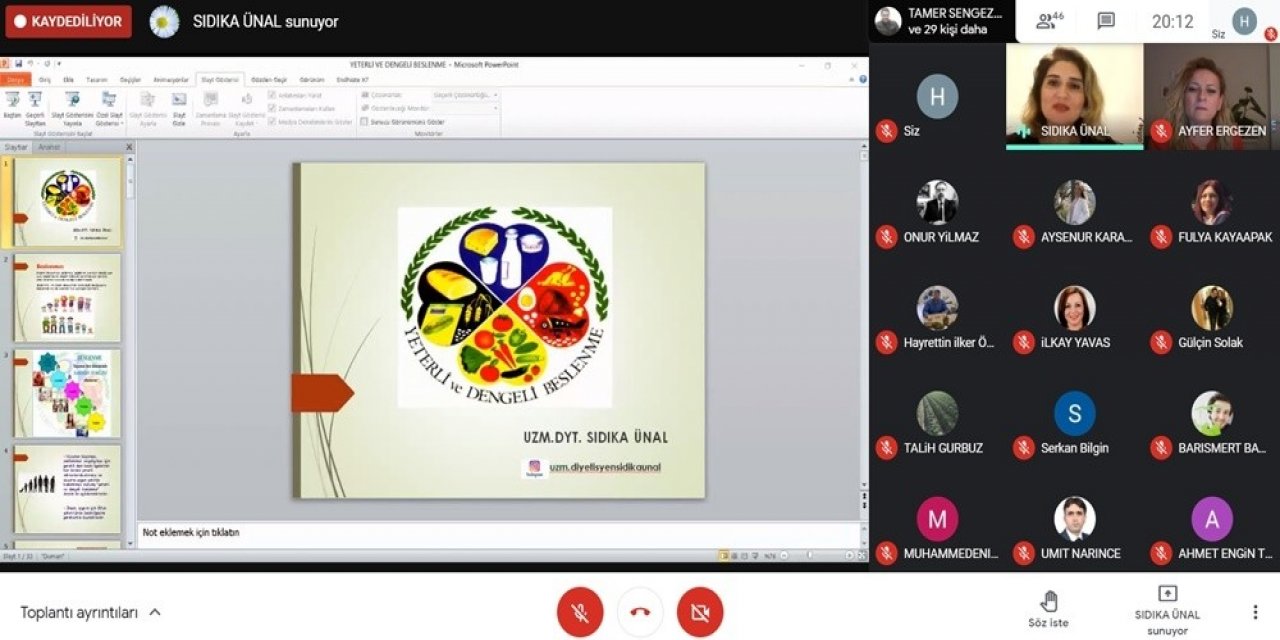Click Geçerli Slayttan slideshow icon
The width and height of the screenshot is (1280, 640).
pos(35,108)
